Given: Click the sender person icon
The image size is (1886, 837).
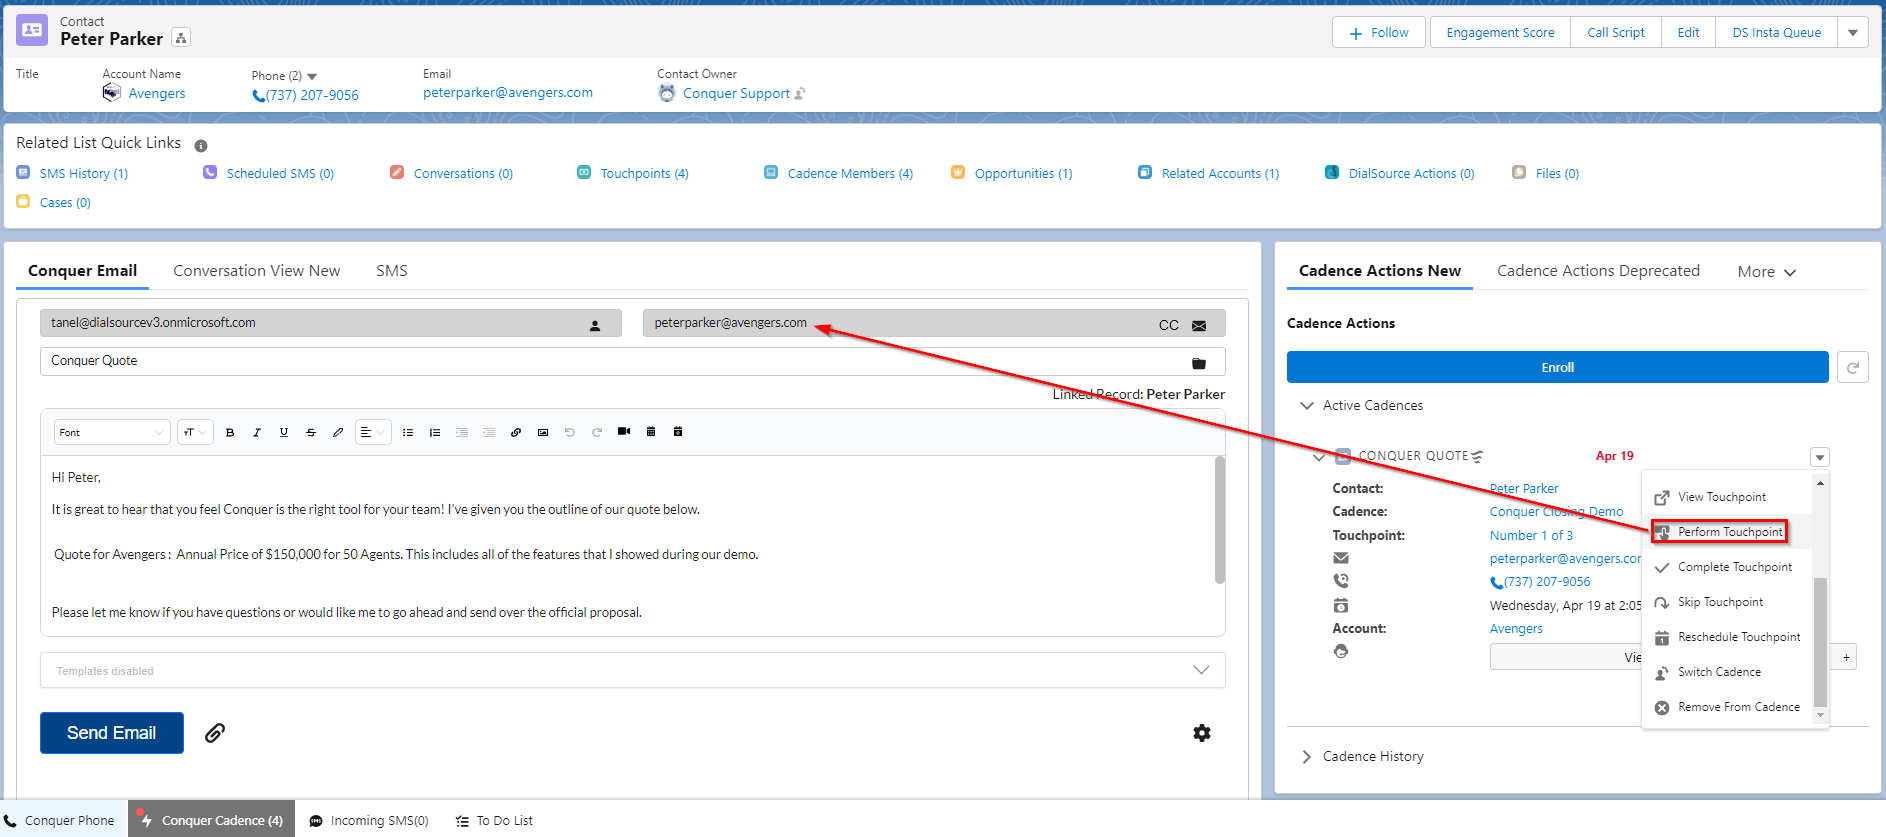Looking at the screenshot, I should pos(595,325).
